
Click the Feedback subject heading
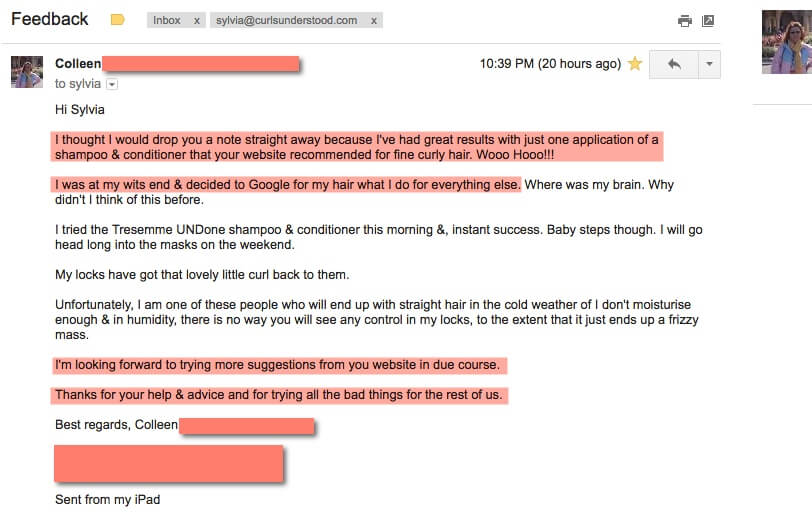pyautogui.click(x=50, y=19)
